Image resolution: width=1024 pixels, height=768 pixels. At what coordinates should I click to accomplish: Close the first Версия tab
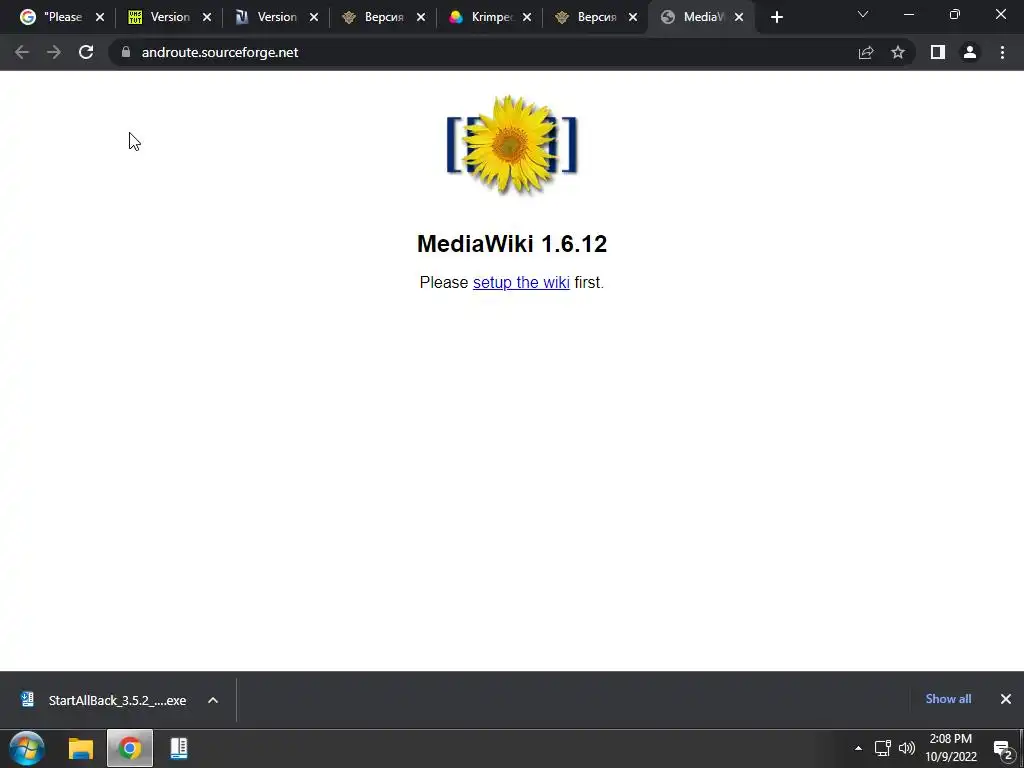(421, 18)
